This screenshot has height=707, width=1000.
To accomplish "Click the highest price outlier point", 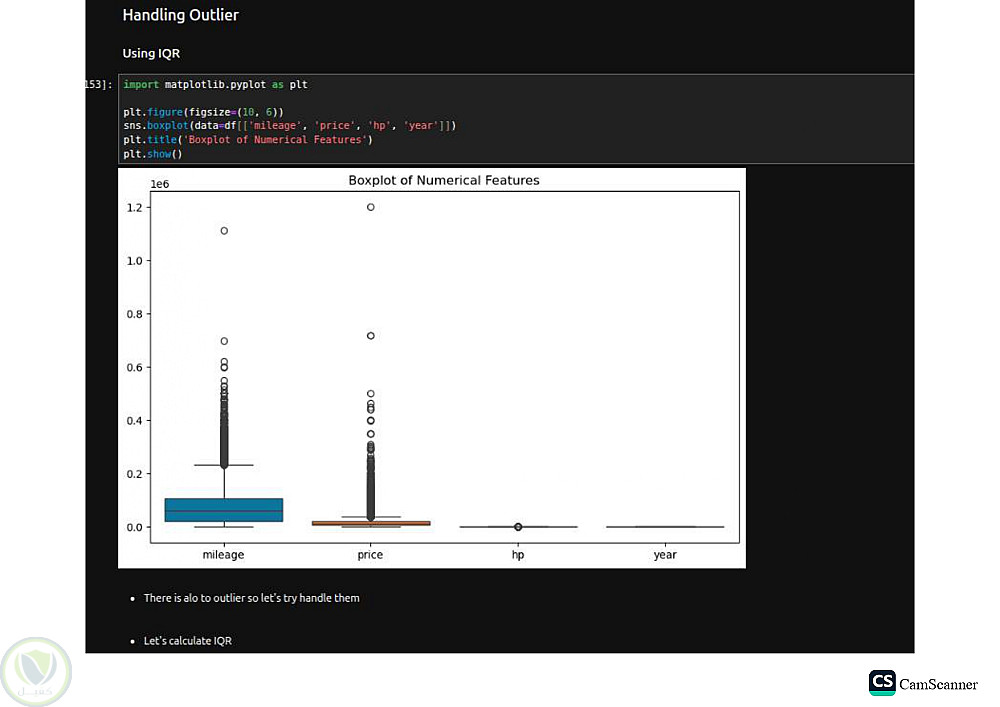I will pyautogui.click(x=371, y=207).
